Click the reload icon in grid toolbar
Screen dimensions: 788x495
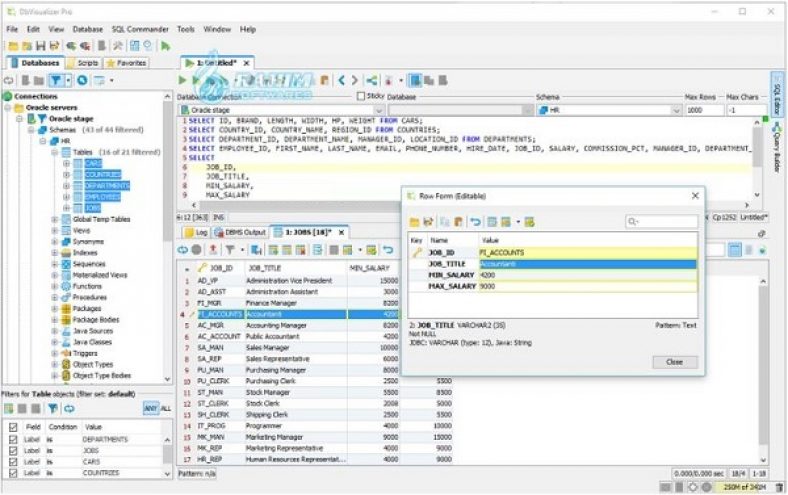point(183,249)
